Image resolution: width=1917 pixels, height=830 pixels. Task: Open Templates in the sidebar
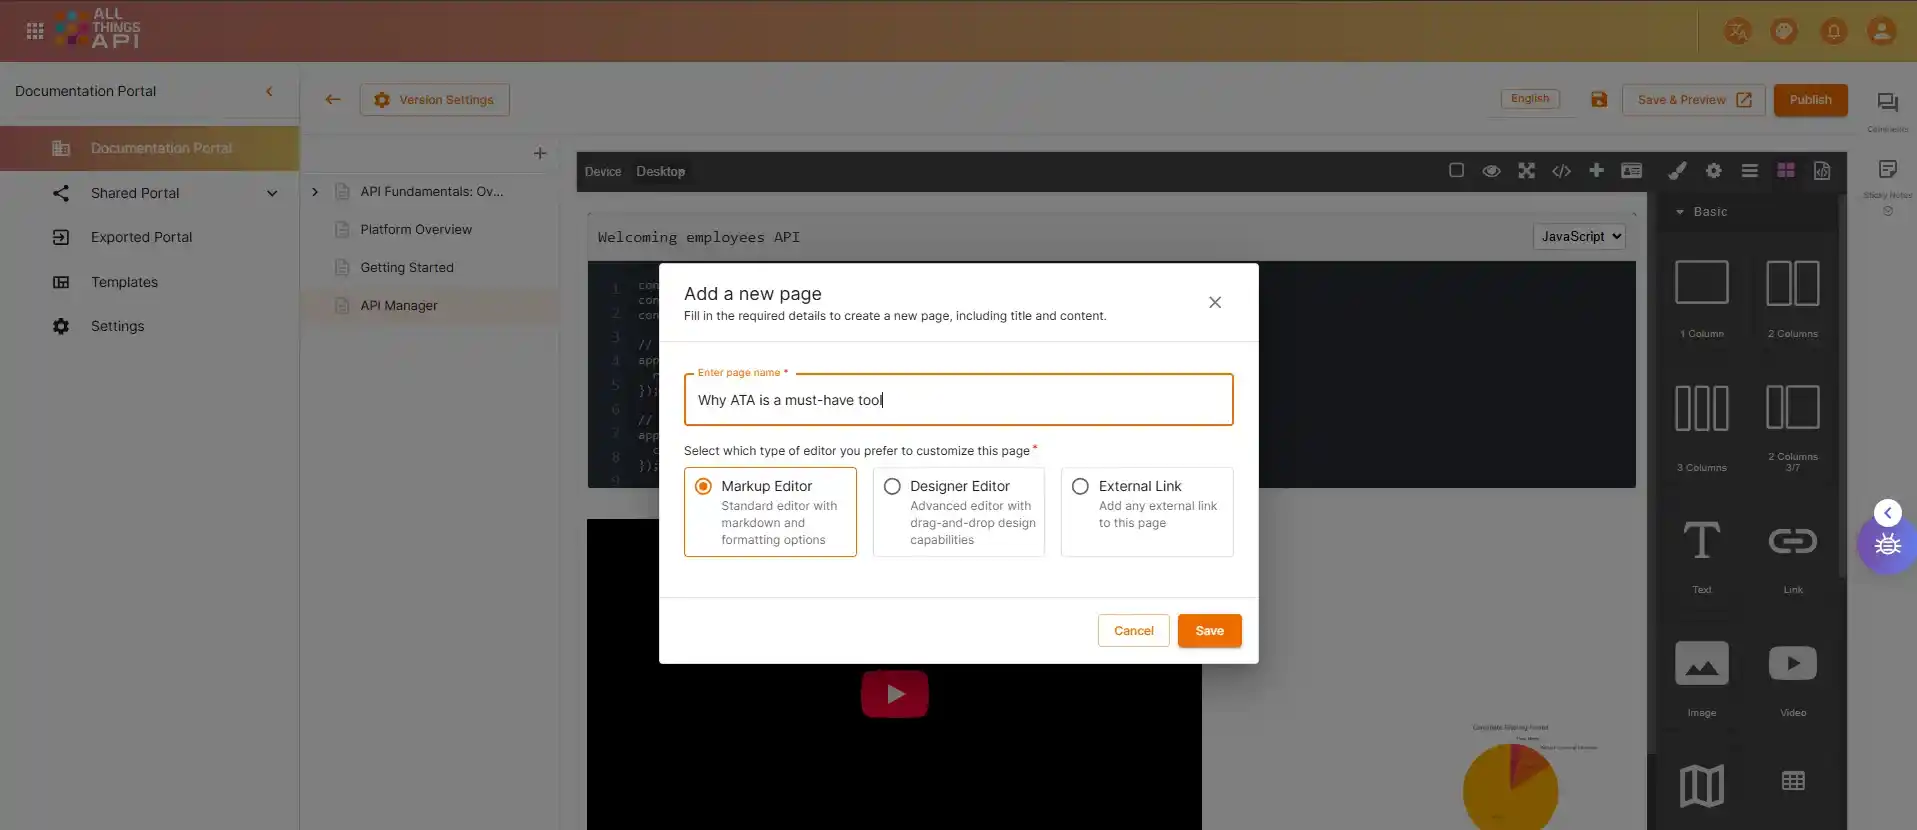click(x=124, y=282)
